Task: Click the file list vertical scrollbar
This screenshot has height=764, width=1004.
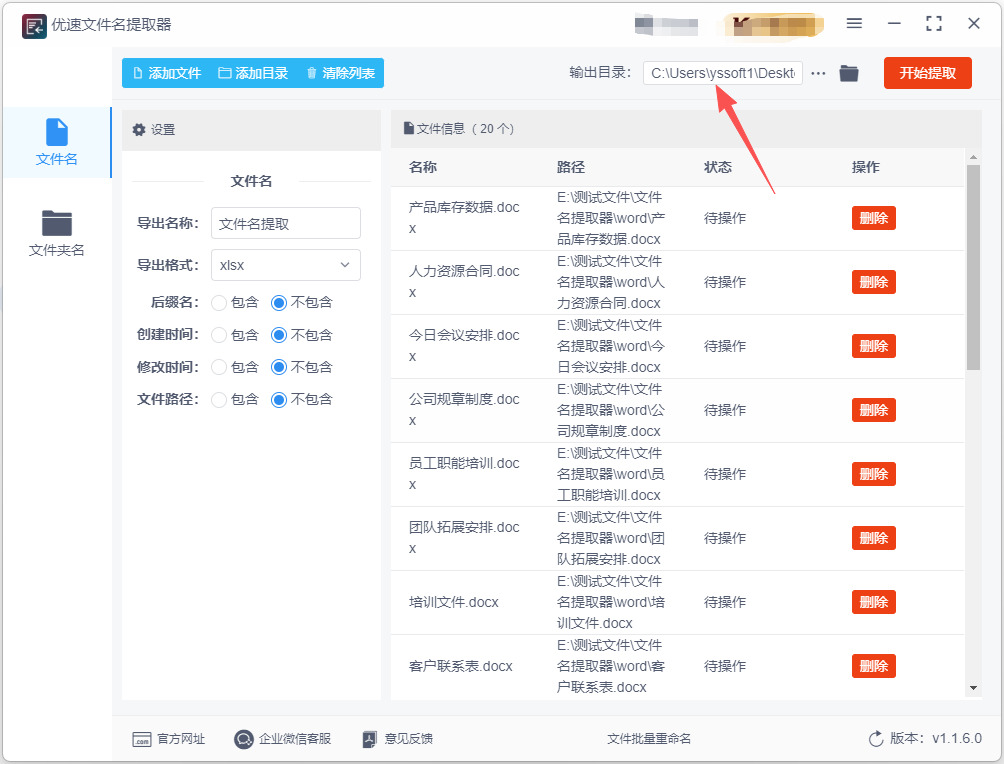Action: pos(973,267)
